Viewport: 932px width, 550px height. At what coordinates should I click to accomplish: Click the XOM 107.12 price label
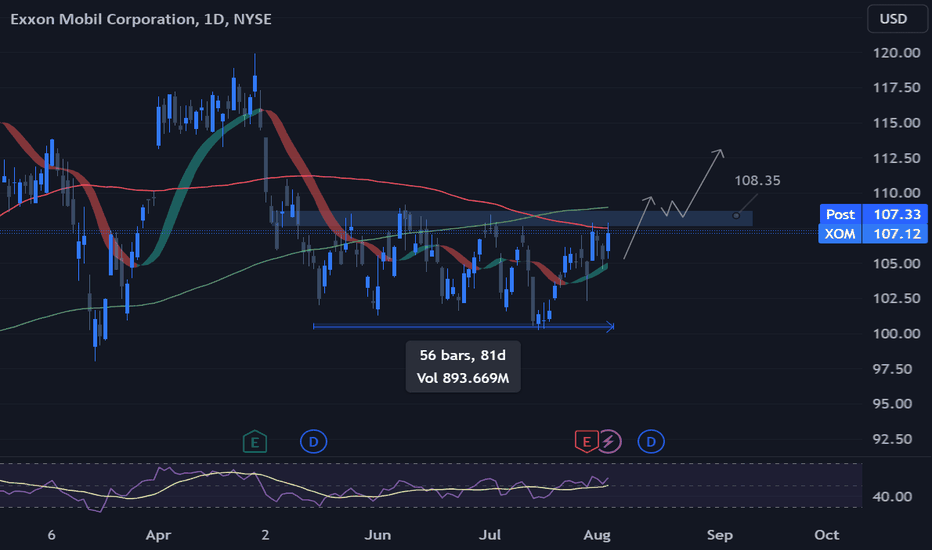[x=873, y=234]
